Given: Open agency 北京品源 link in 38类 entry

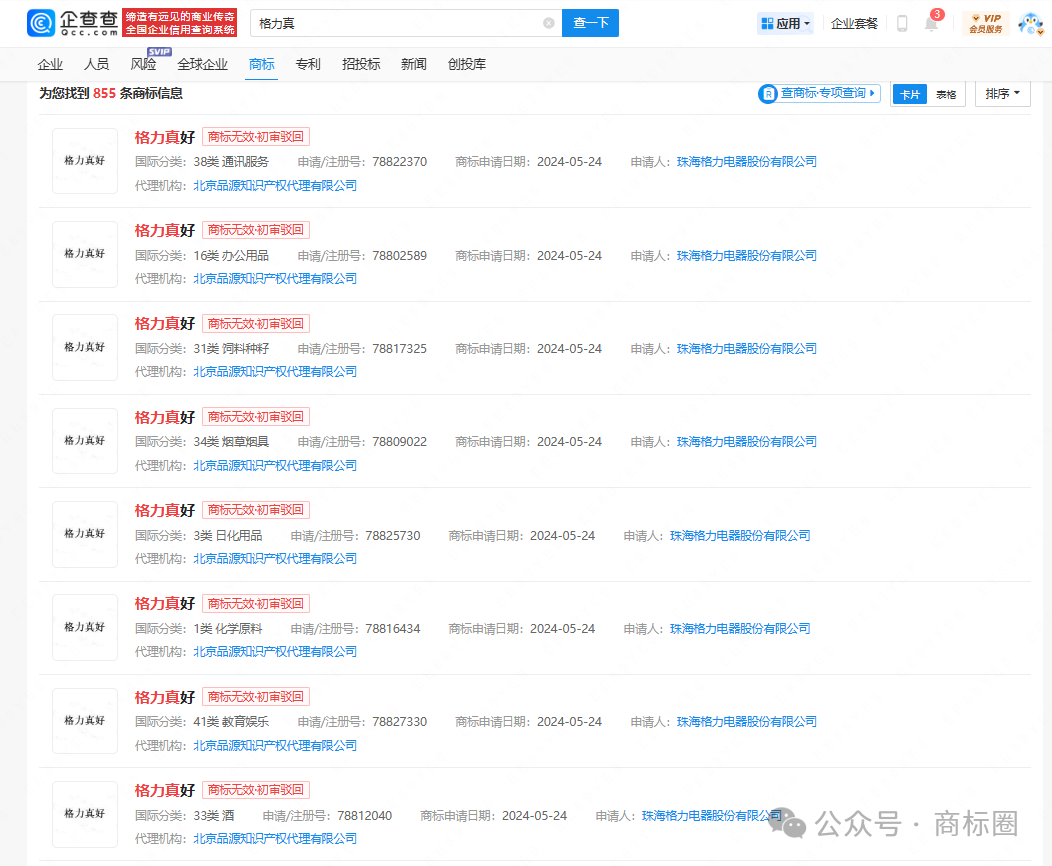Looking at the screenshot, I should (275, 186).
